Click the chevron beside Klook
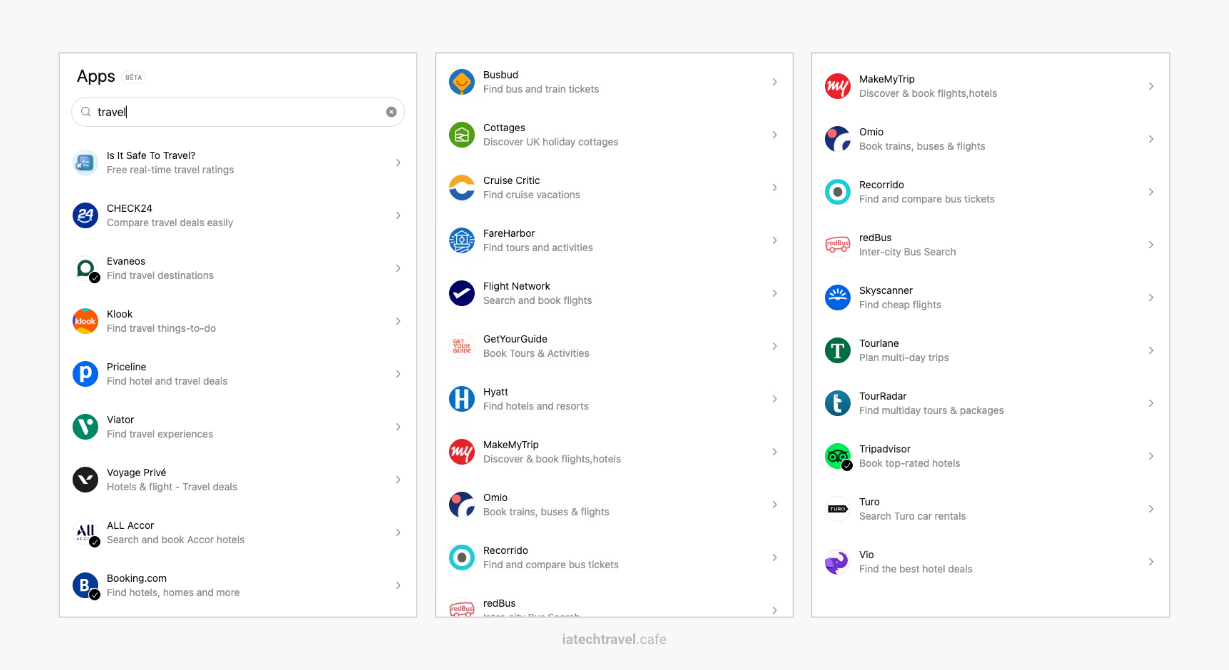 tap(398, 321)
